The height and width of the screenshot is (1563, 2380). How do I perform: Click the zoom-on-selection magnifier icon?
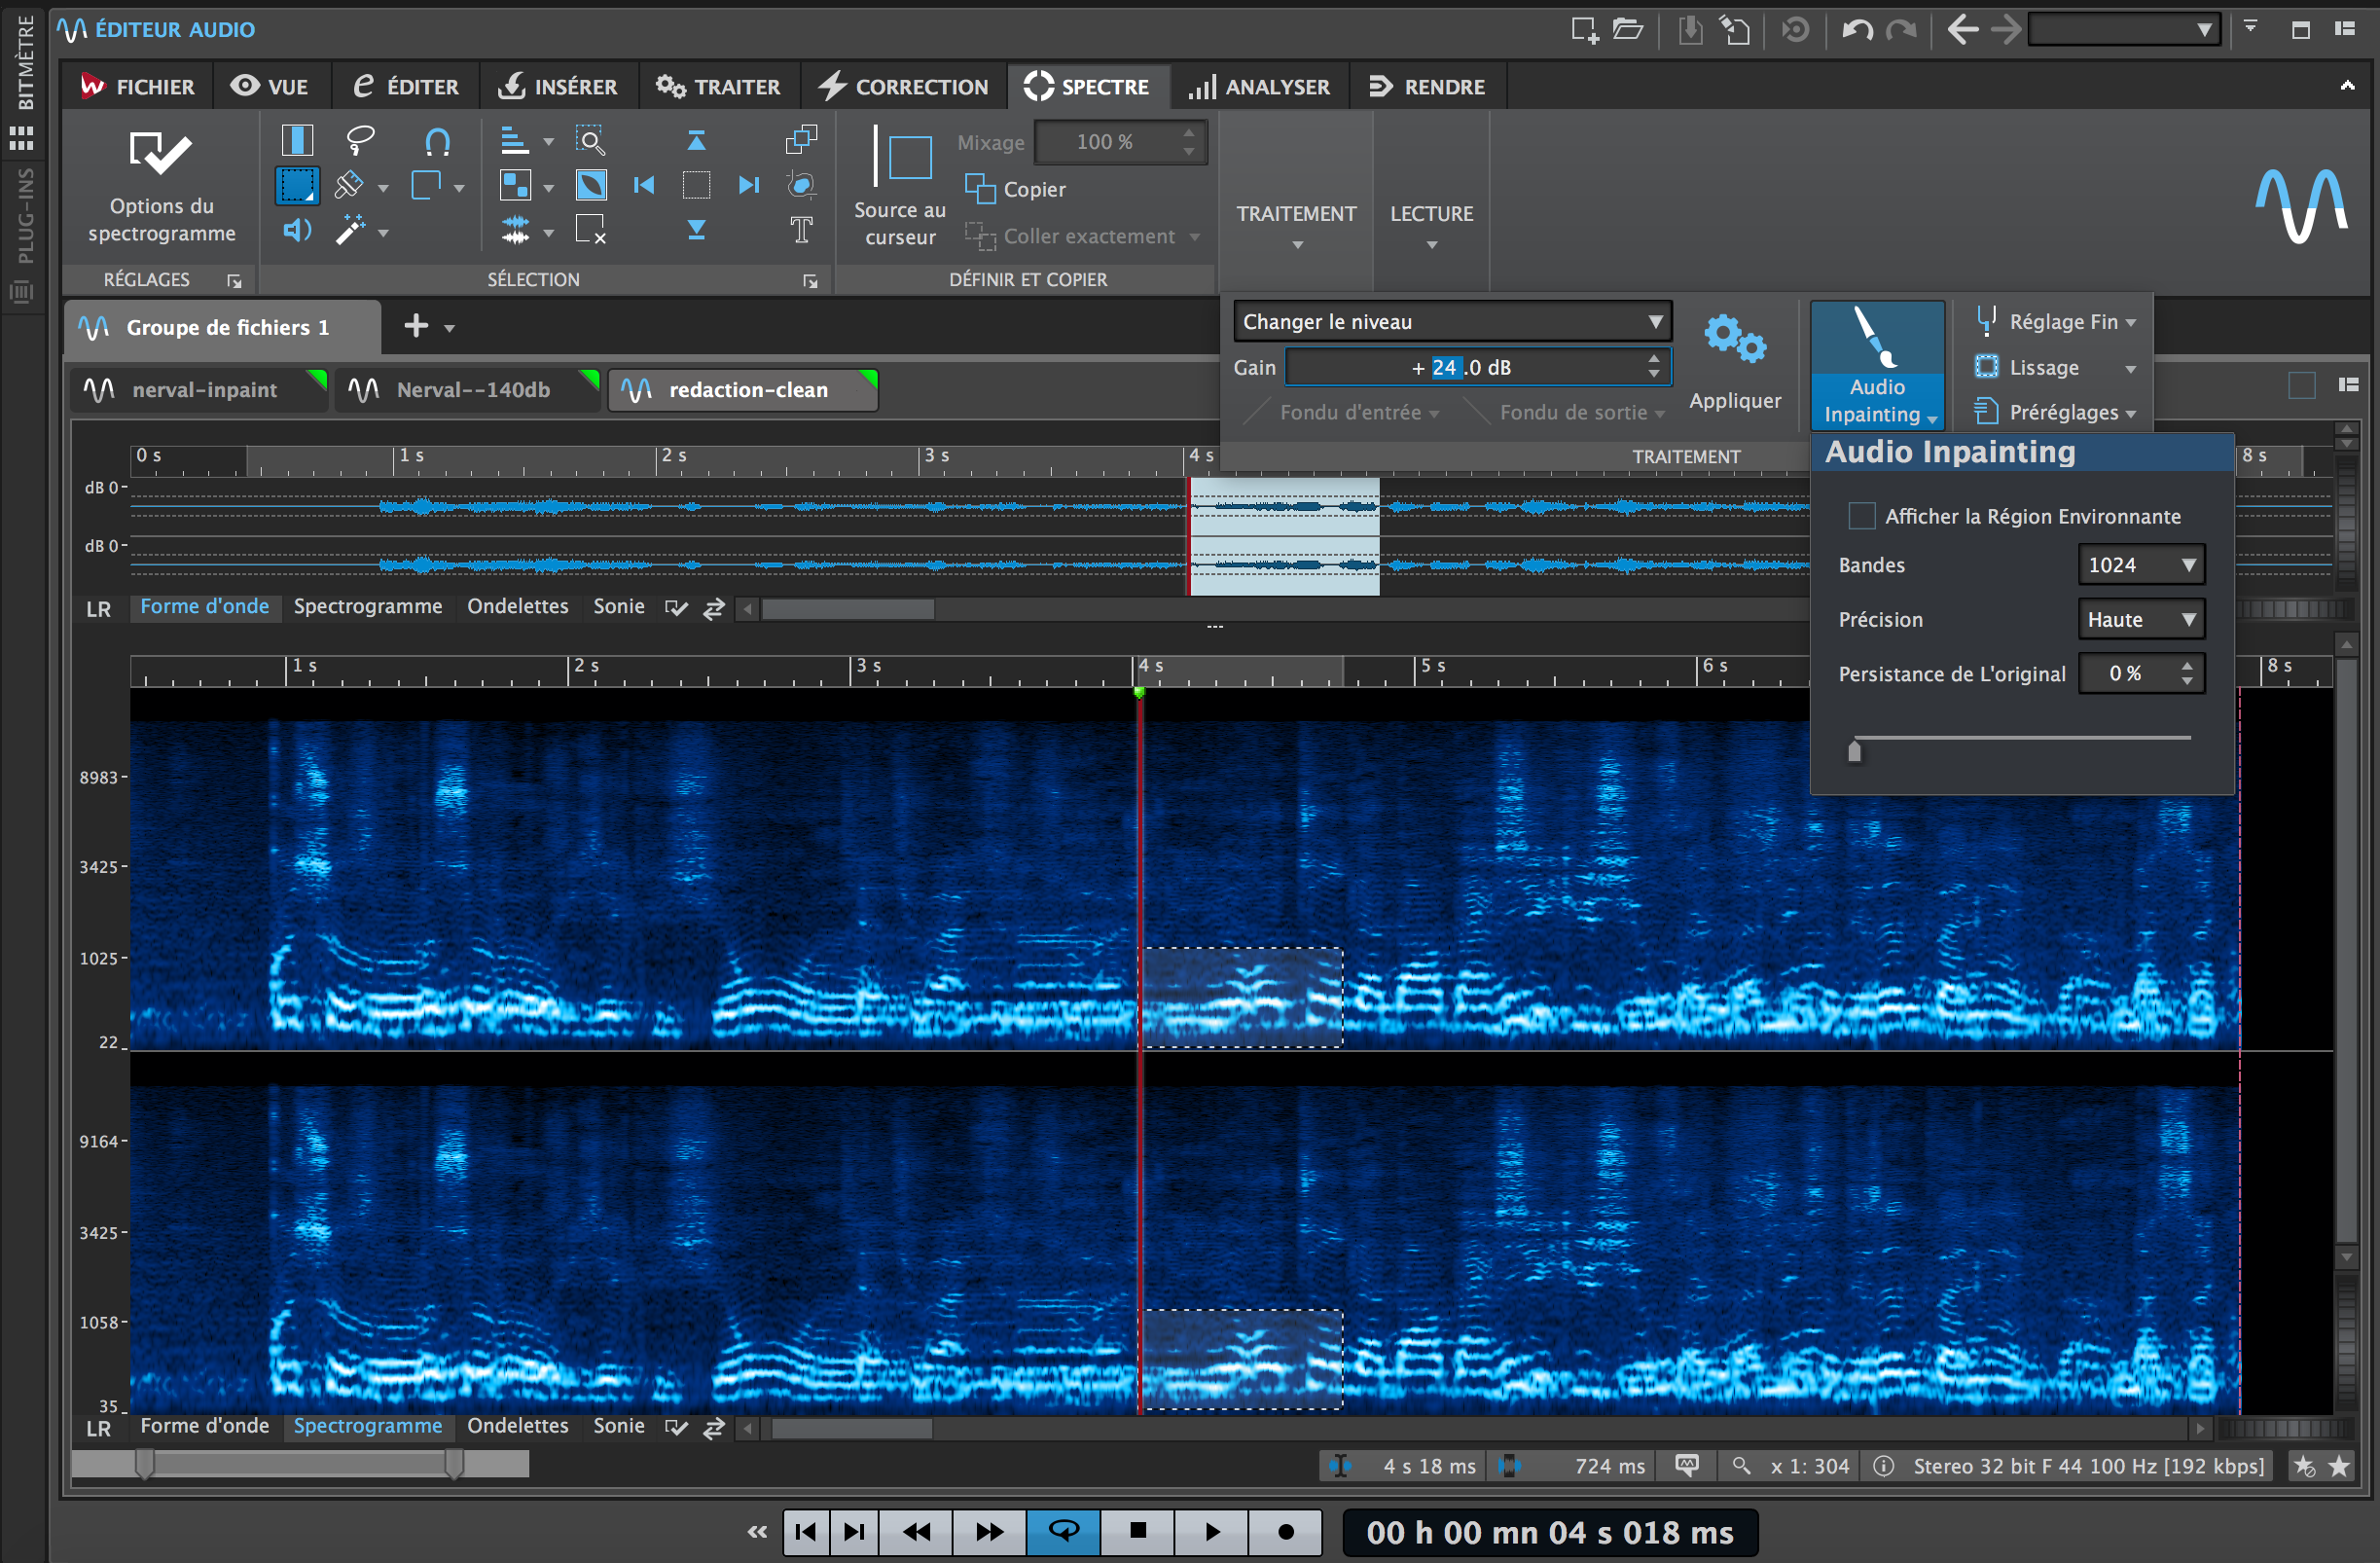(x=591, y=141)
